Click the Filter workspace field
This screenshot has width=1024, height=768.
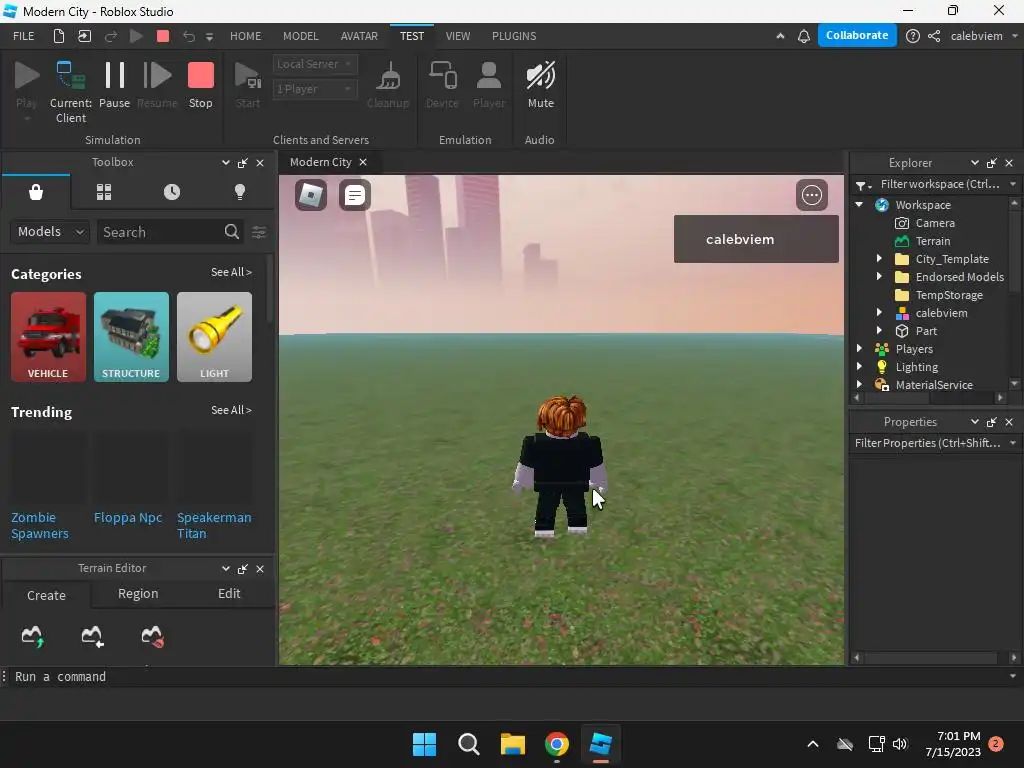click(x=939, y=185)
